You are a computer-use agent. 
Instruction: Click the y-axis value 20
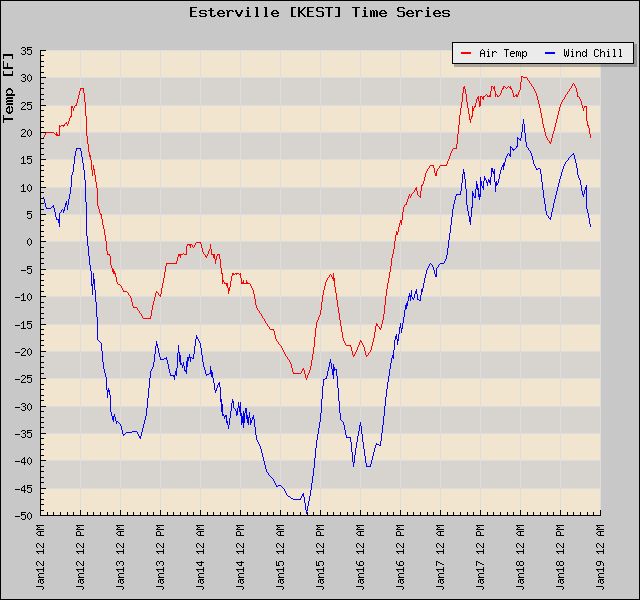tap(27, 133)
